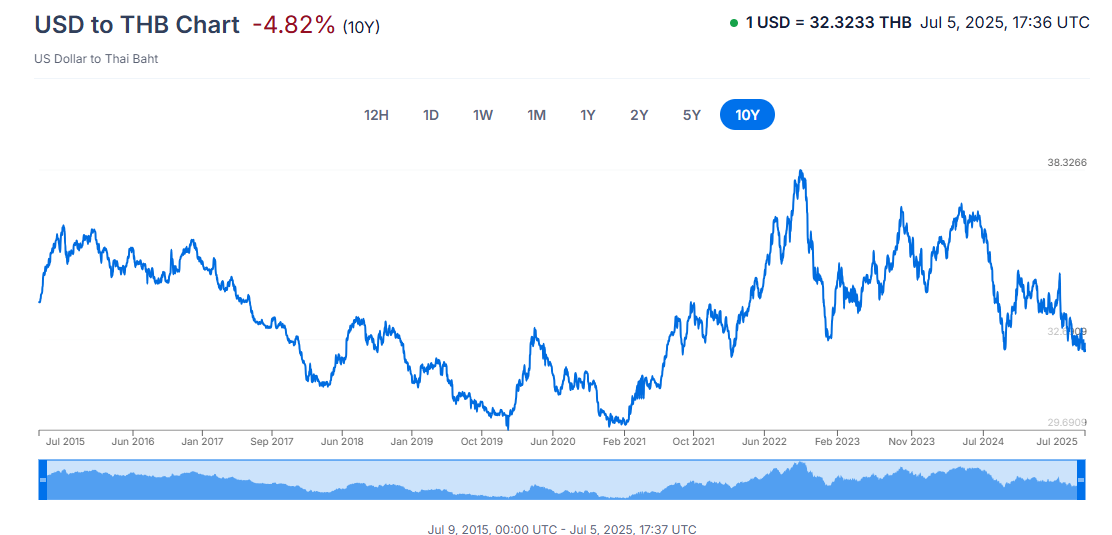Click the Jul 2015 axis label
This screenshot has height=535, width=1112.
pos(65,441)
